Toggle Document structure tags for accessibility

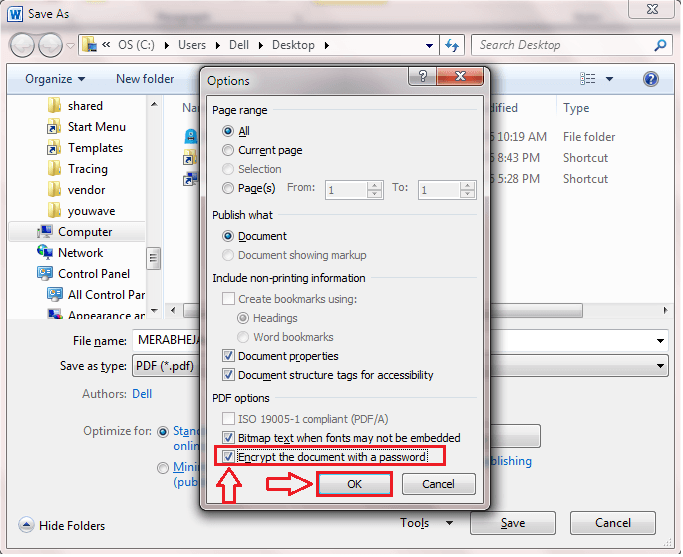coord(228,375)
